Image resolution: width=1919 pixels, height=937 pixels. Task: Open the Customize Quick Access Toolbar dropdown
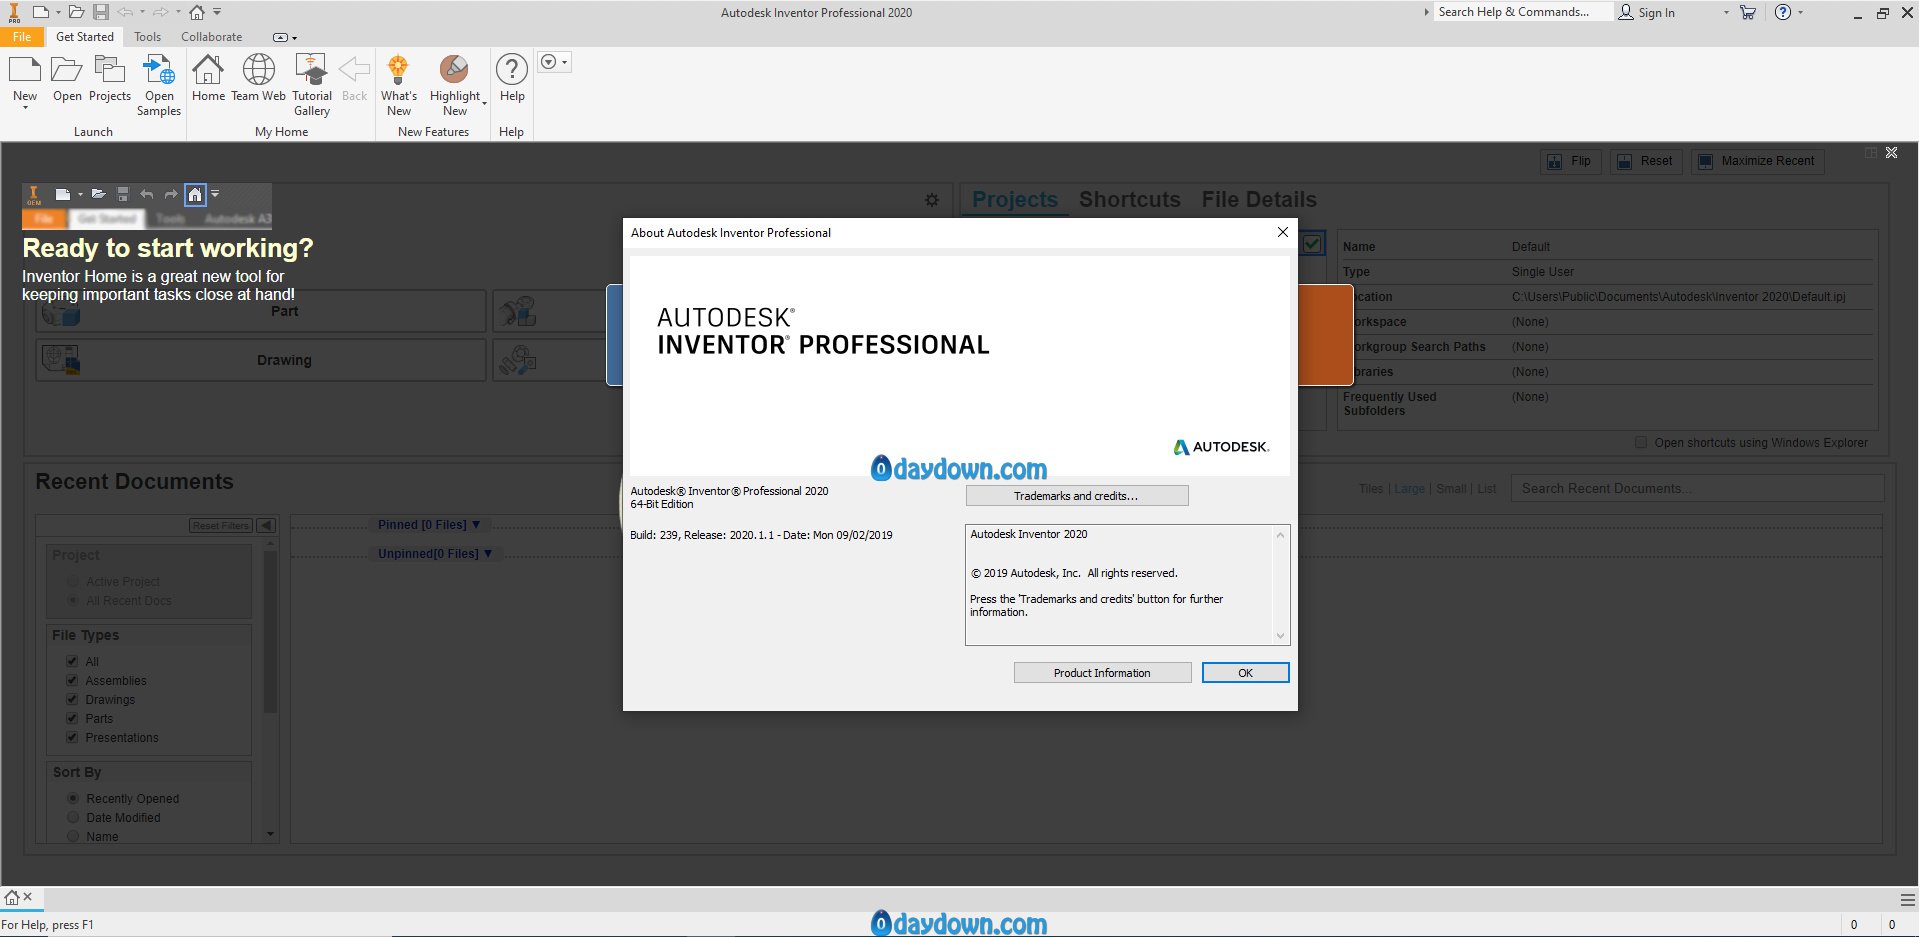coord(217,12)
